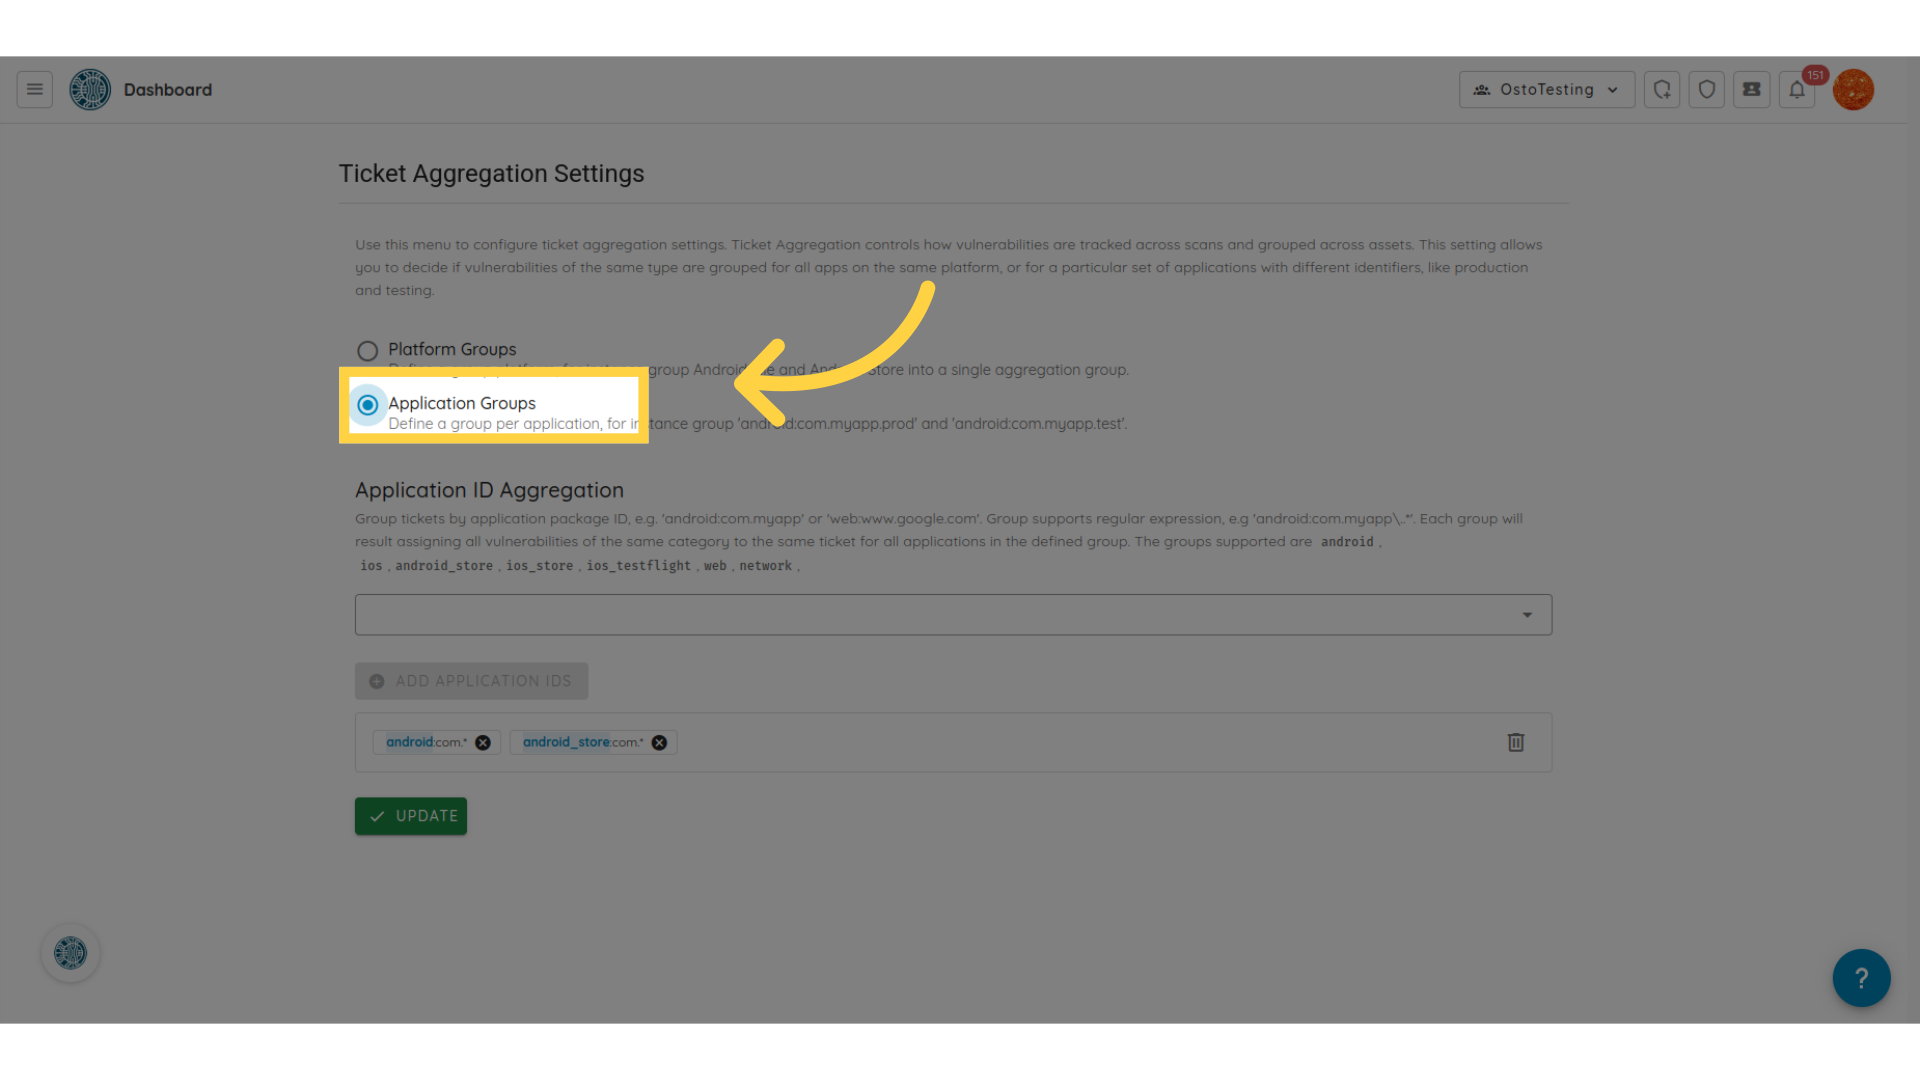Click the Dashboard menu item top left
This screenshot has width=1920, height=1080.
pos(167,88)
